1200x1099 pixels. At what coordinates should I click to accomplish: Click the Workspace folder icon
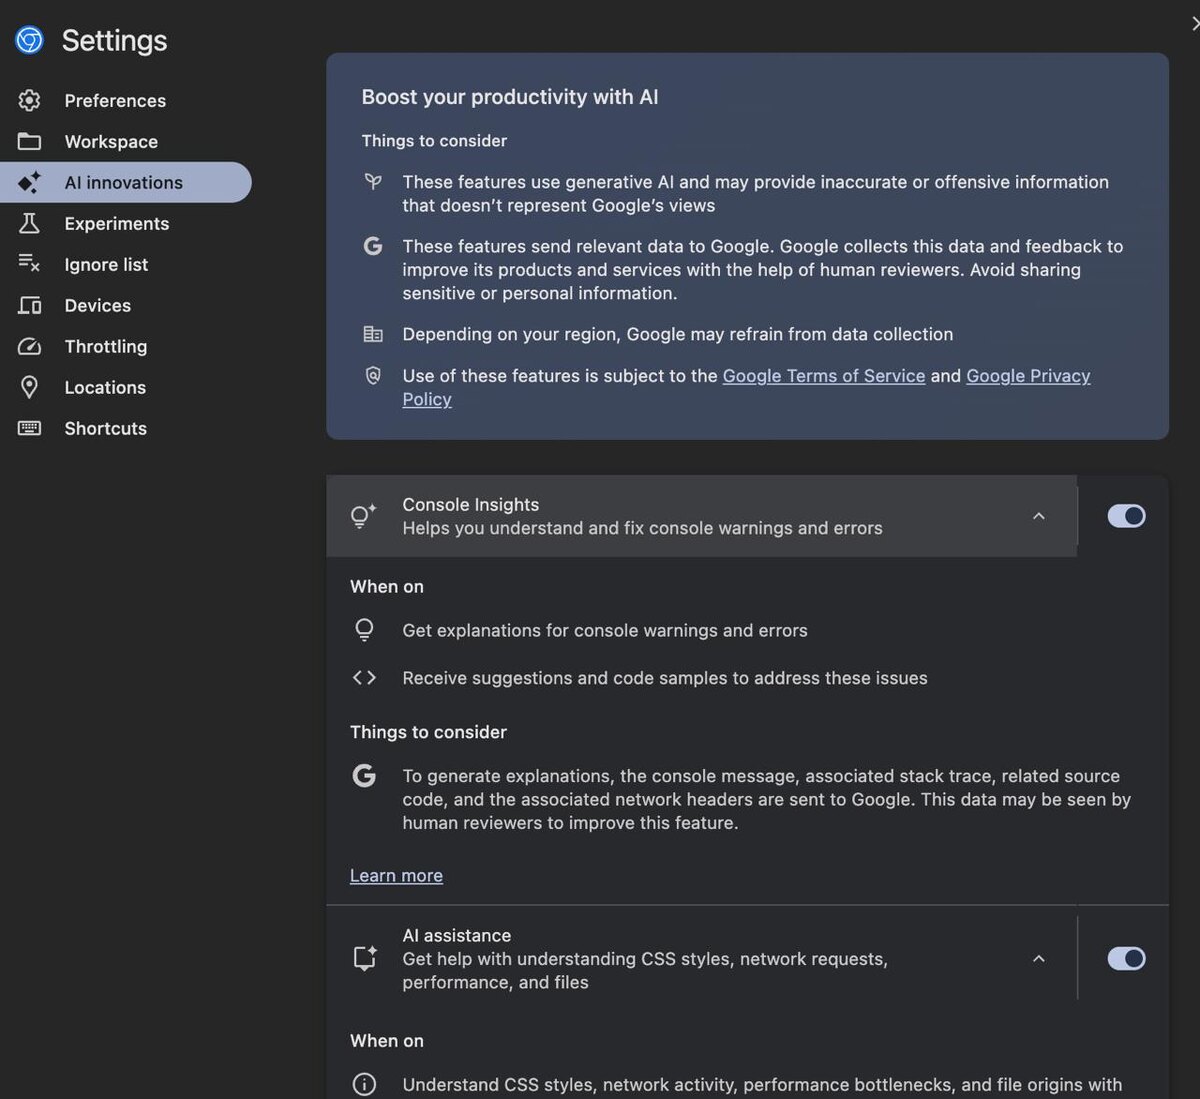(x=30, y=141)
